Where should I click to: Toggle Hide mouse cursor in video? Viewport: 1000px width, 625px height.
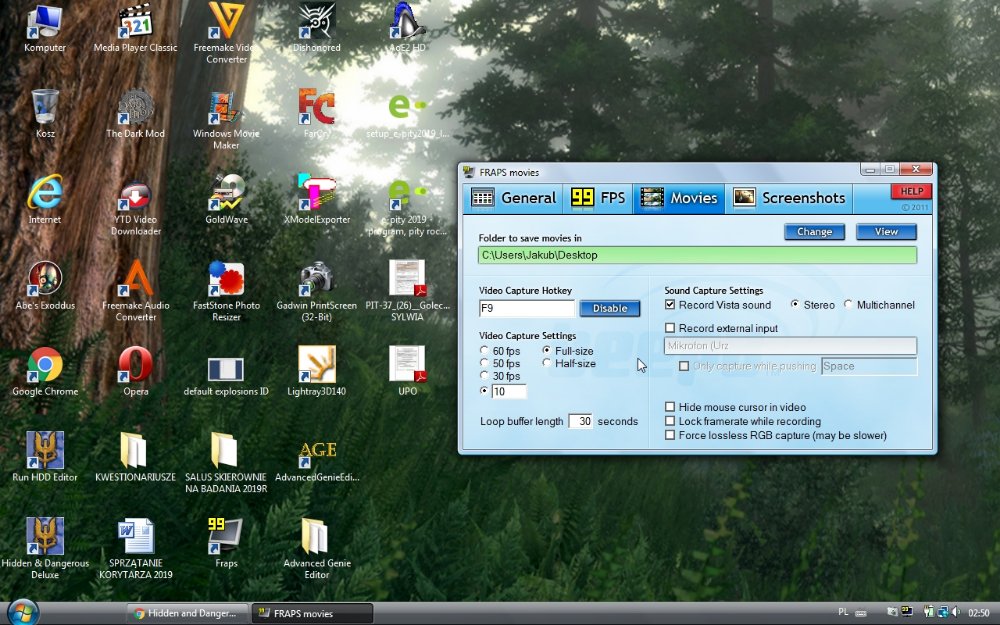pyautogui.click(x=671, y=407)
